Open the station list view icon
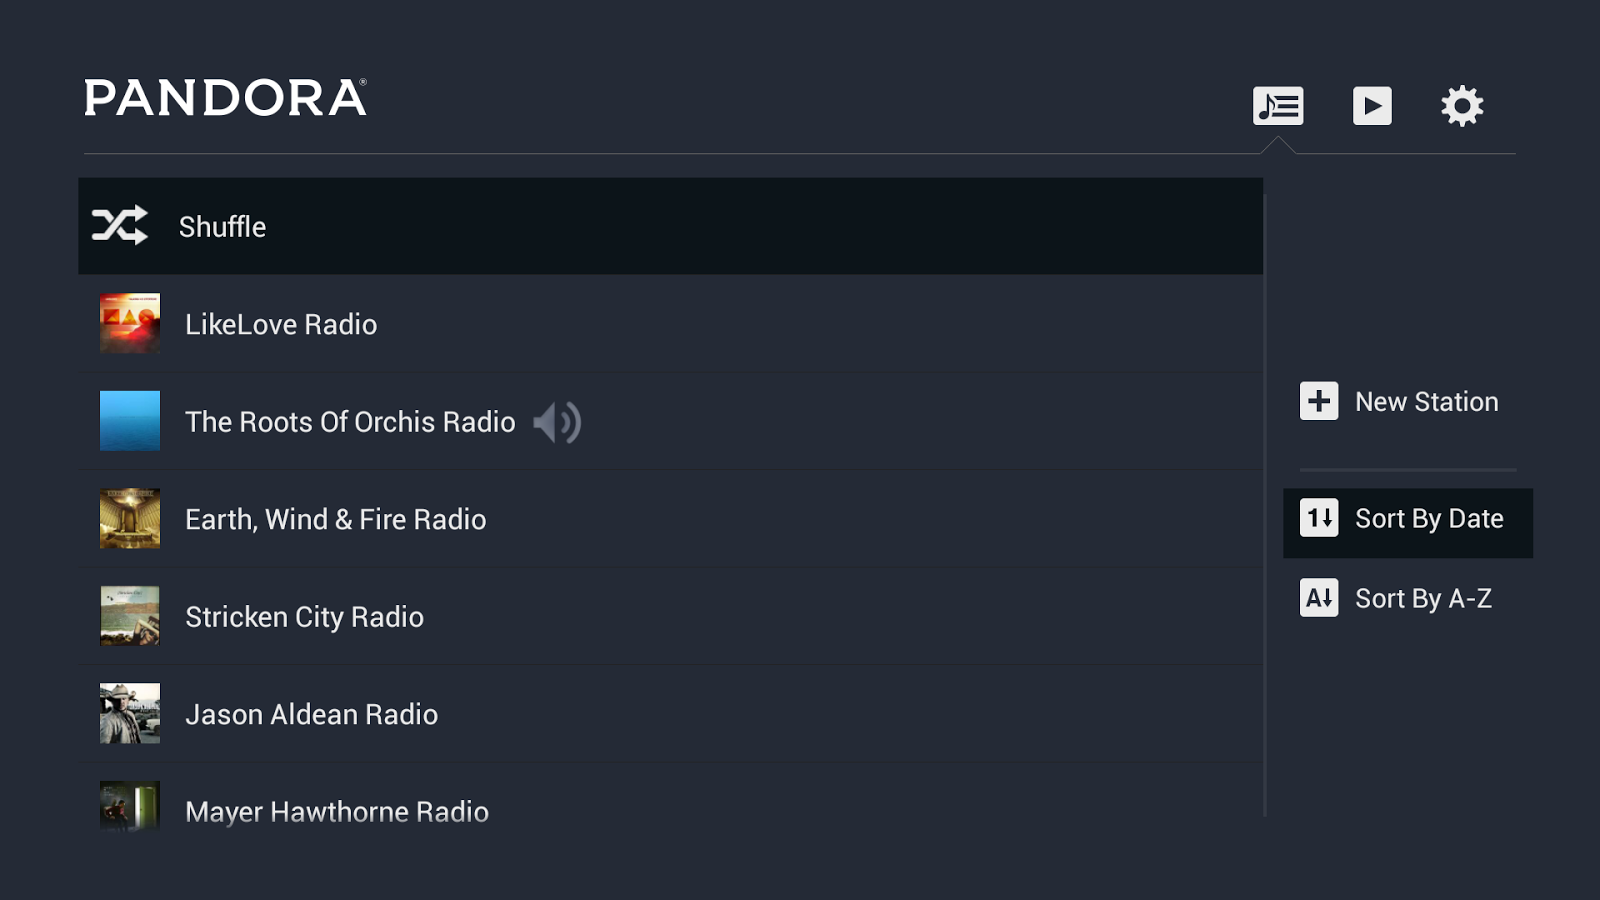Screen dimensions: 1600x900 tap(1277, 106)
